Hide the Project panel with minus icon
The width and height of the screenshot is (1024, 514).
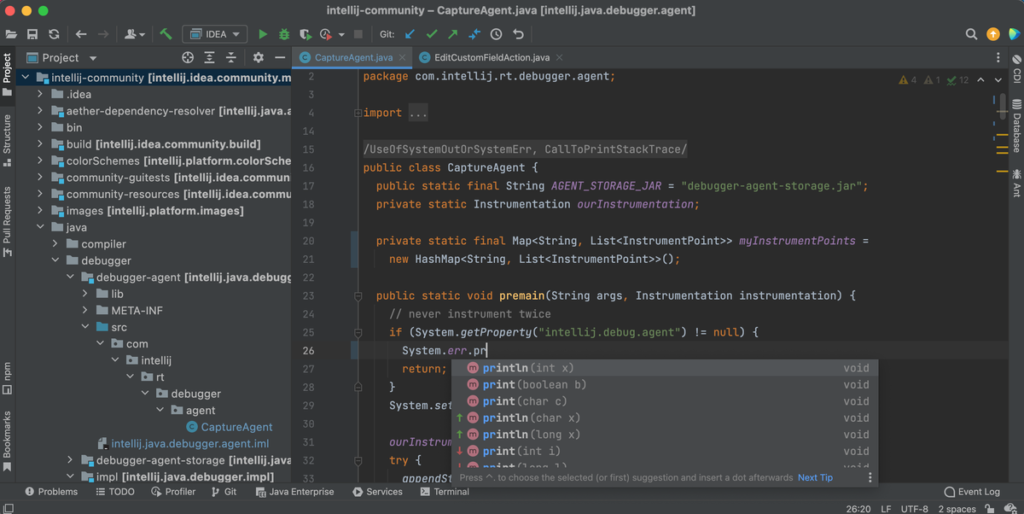(x=280, y=57)
